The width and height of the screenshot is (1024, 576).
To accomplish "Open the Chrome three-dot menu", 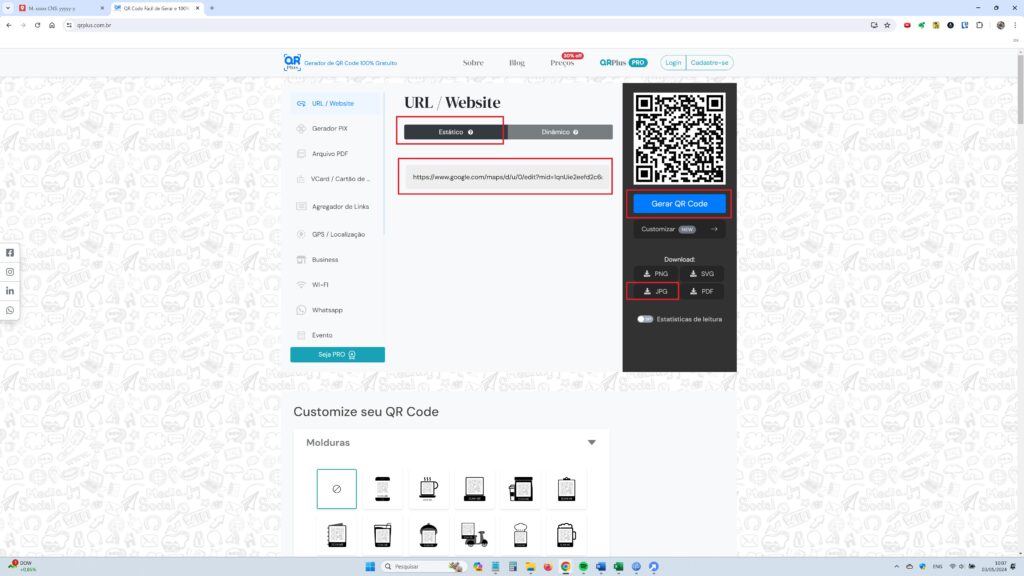I will pyautogui.click(x=1015, y=25).
